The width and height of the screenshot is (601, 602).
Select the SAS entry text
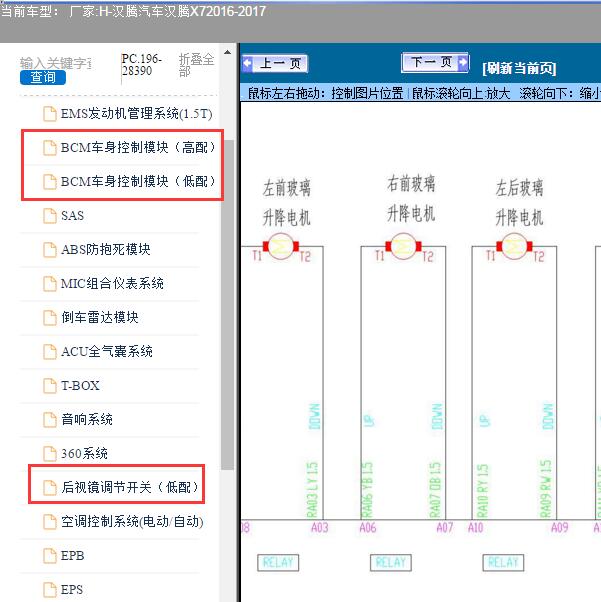(x=72, y=215)
